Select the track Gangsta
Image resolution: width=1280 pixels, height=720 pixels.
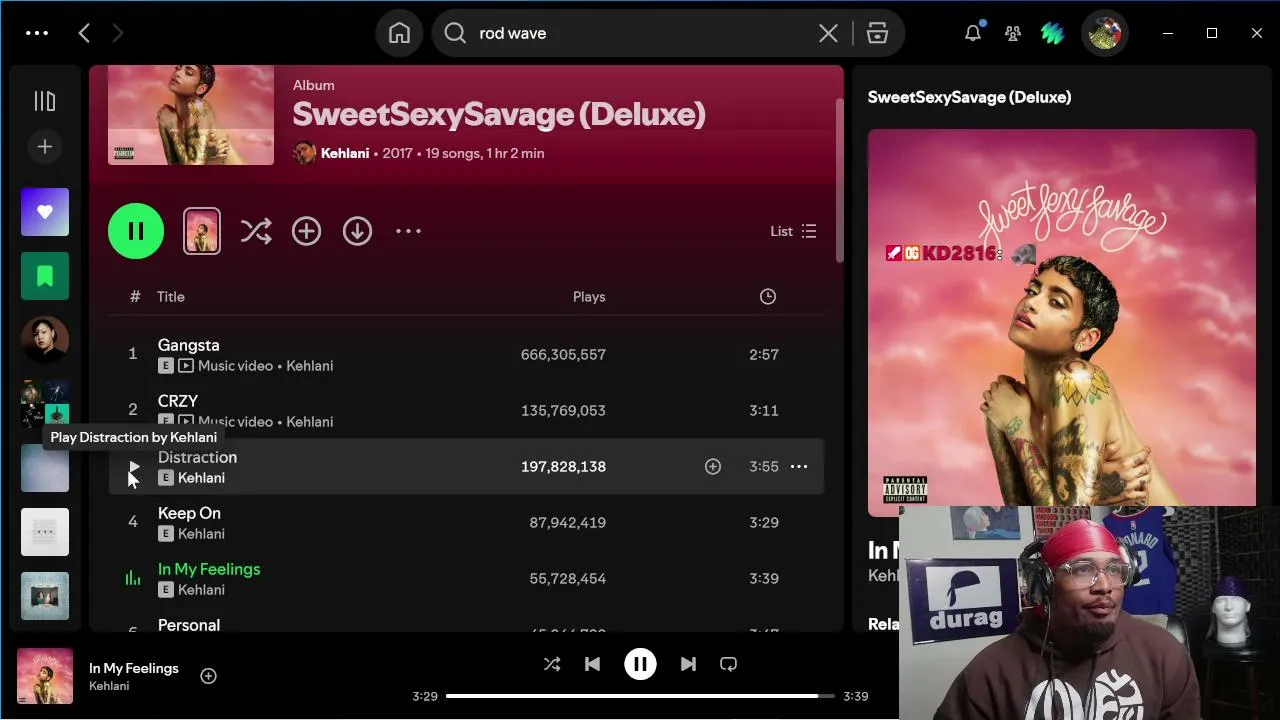(189, 345)
